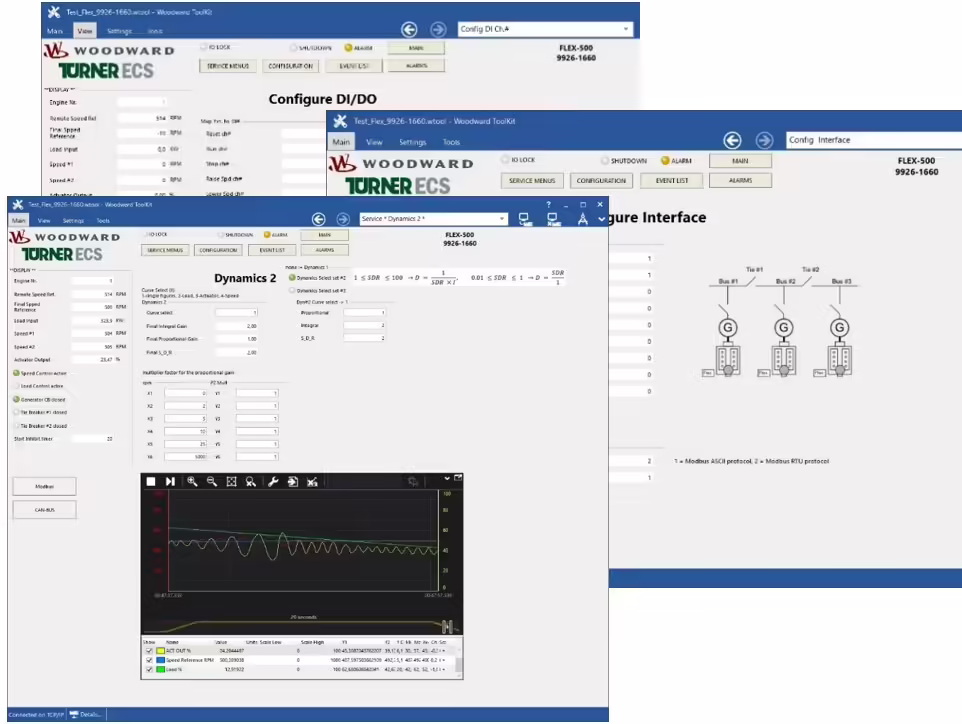Image resolution: width=962 pixels, height=724 pixels.
Task: Uncheck the Speed Reference RPM show checkbox
Action: point(149,660)
